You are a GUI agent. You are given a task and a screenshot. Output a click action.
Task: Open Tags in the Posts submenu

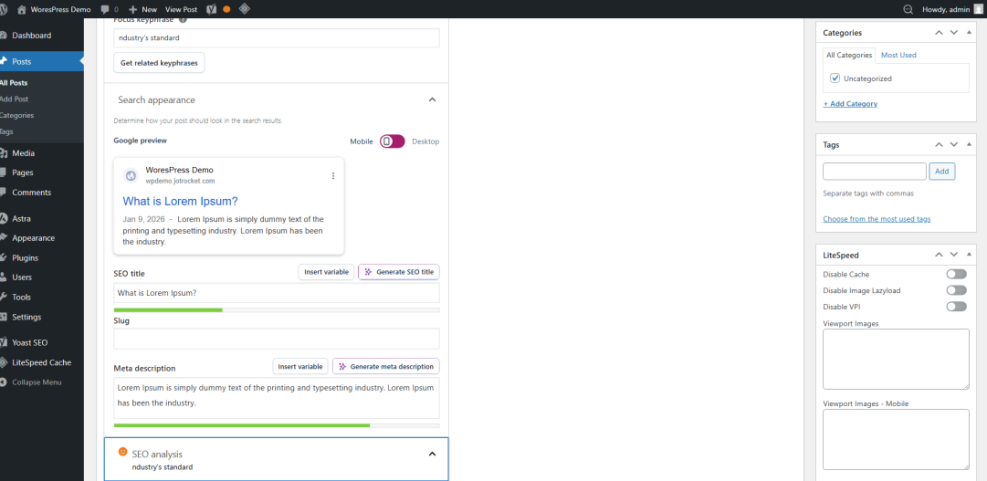pyautogui.click(x=6, y=132)
